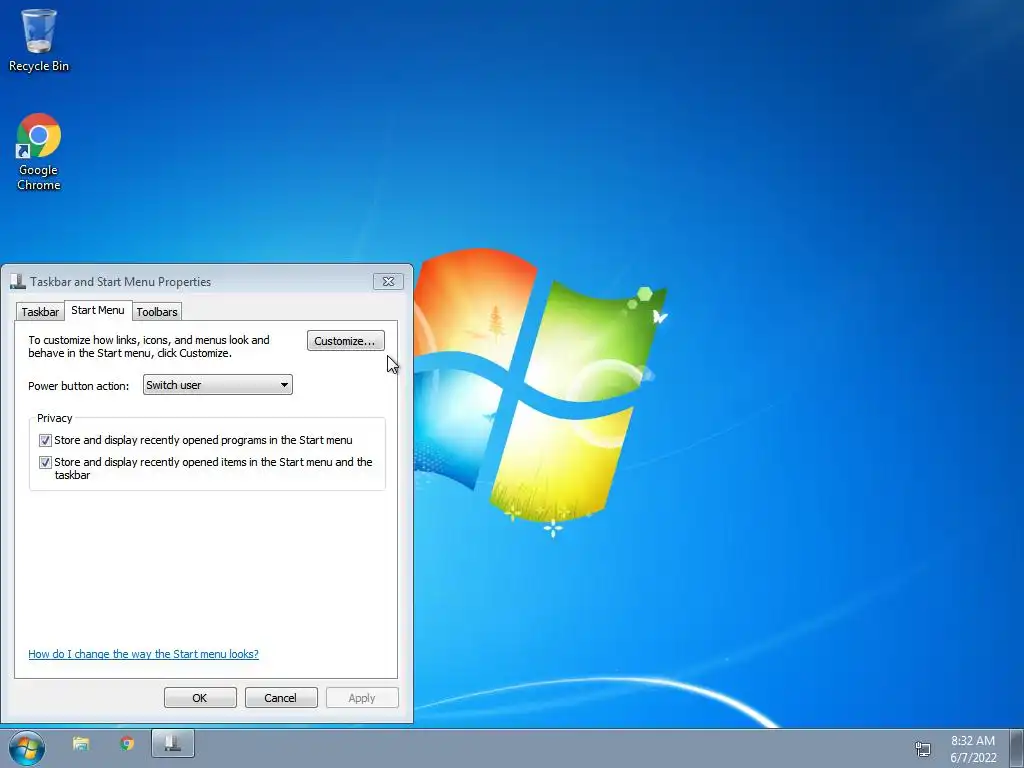Image resolution: width=1024 pixels, height=768 pixels.
Task: Launch Chrome from the taskbar
Action: [x=127, y=744]
